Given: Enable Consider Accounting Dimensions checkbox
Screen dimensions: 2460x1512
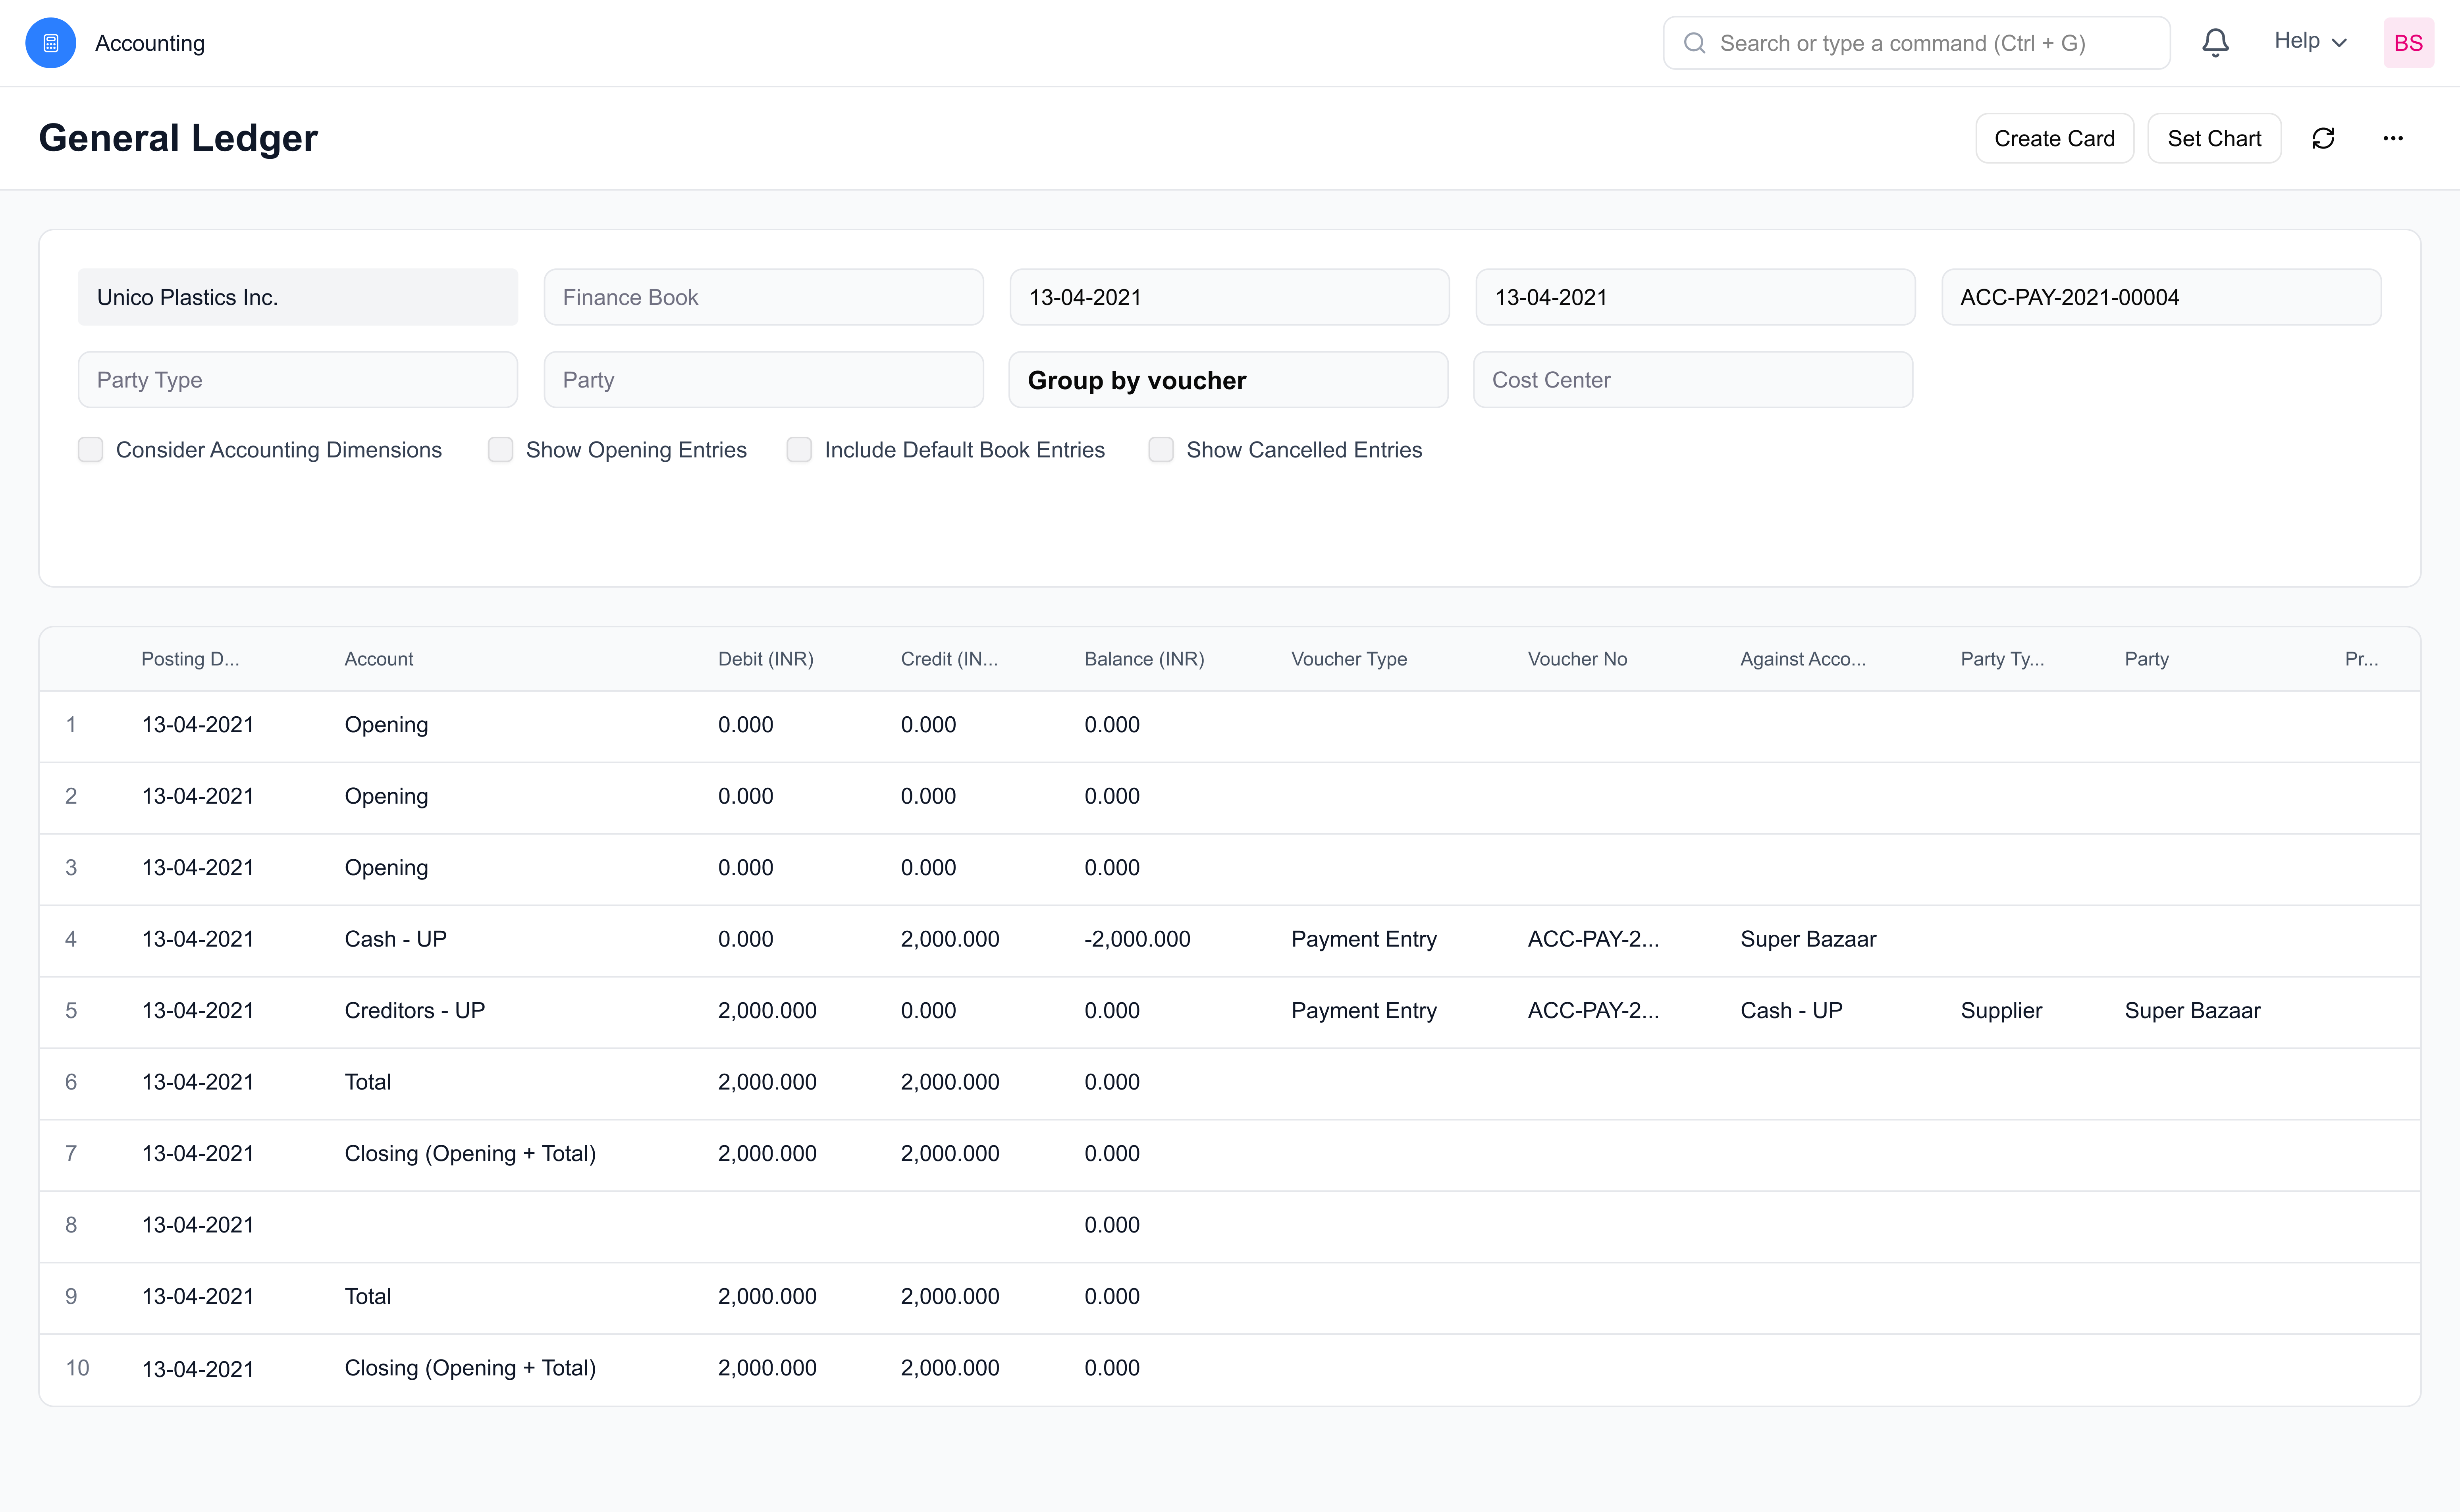Looking at the screenshot, I should (91, 450).
